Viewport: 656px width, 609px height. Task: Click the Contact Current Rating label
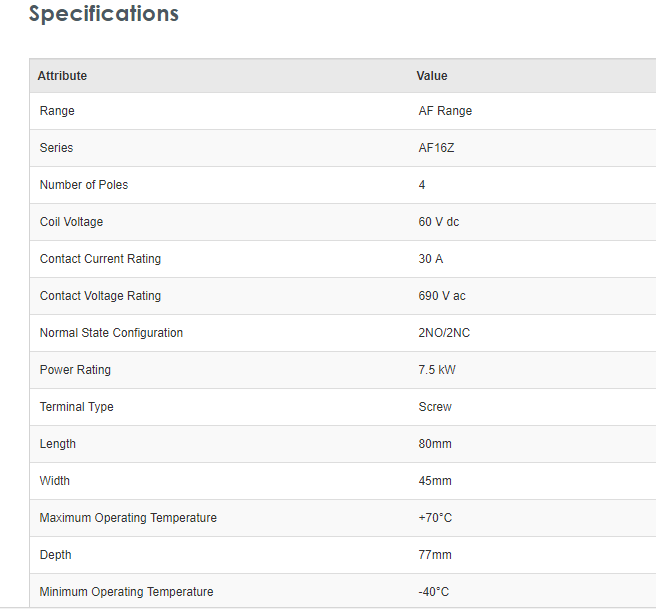pos(100,259)
